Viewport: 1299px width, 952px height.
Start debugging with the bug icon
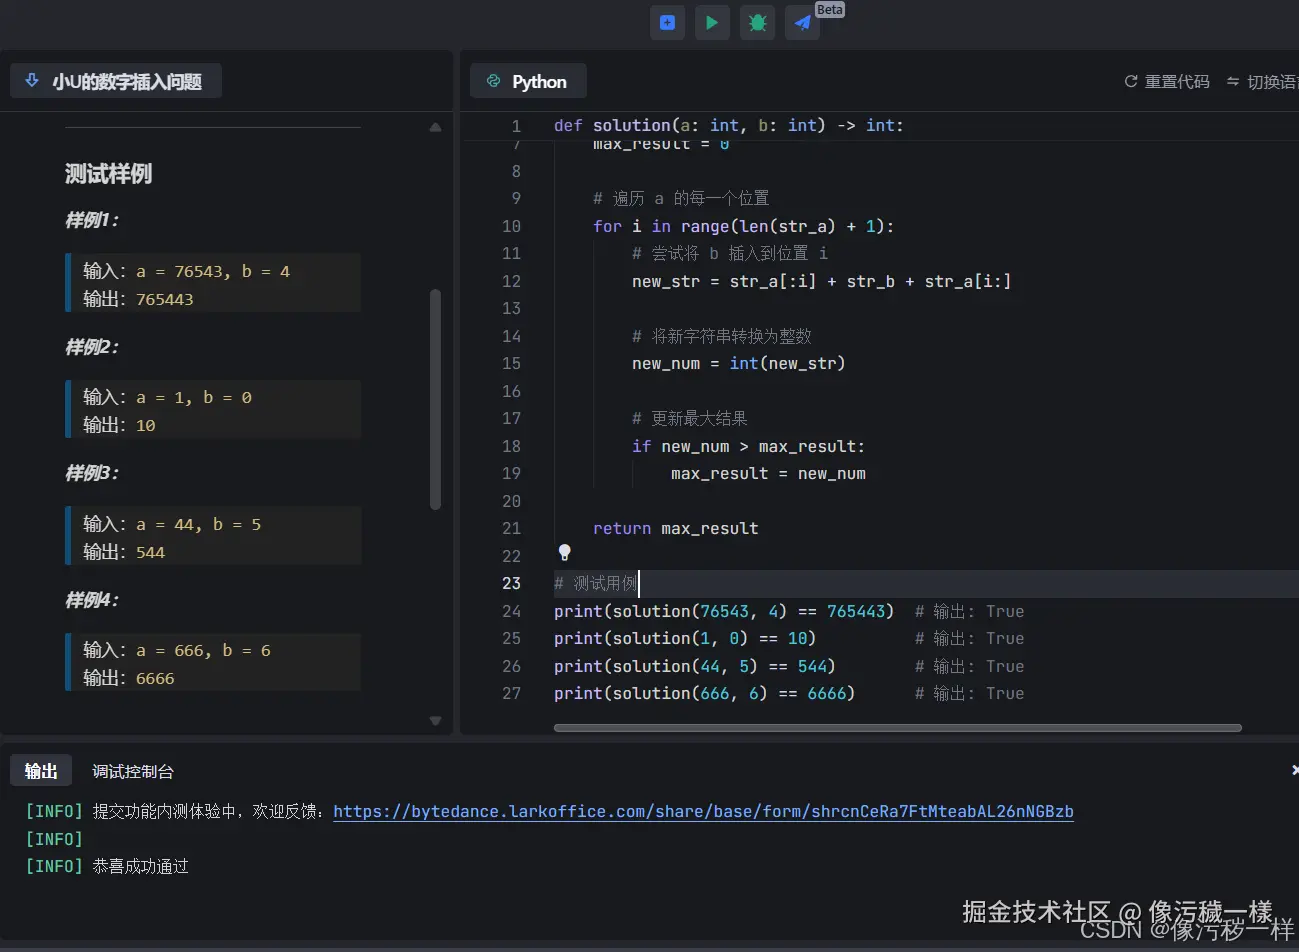pyautogui.click(x=758, y=23)
